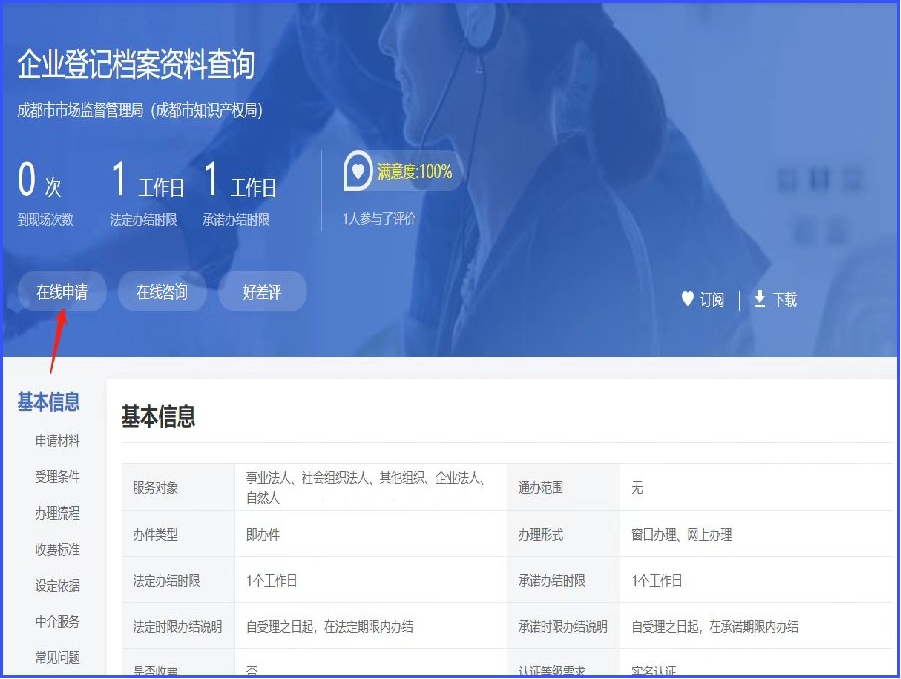Click 中介服务 in the sidebar
Viewport: 901px width, 679px height.
tap(57, 621)
